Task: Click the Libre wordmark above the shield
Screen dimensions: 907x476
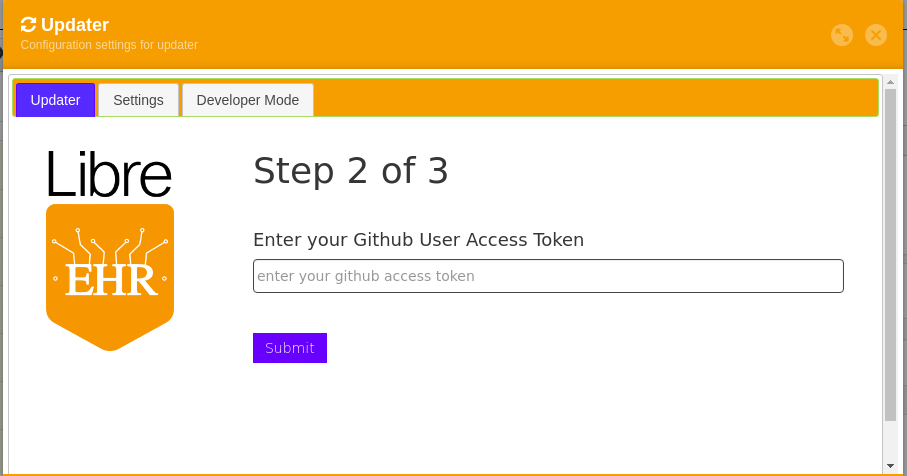Action: (109, 174)
